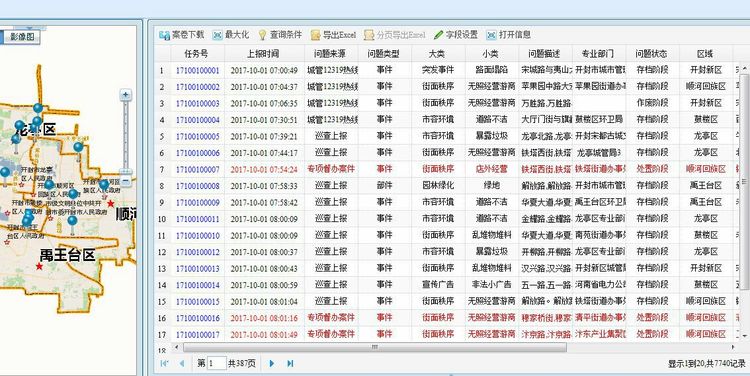Click red star marker in 禹王台区
The image size is (750, 376).
[39, 266]
